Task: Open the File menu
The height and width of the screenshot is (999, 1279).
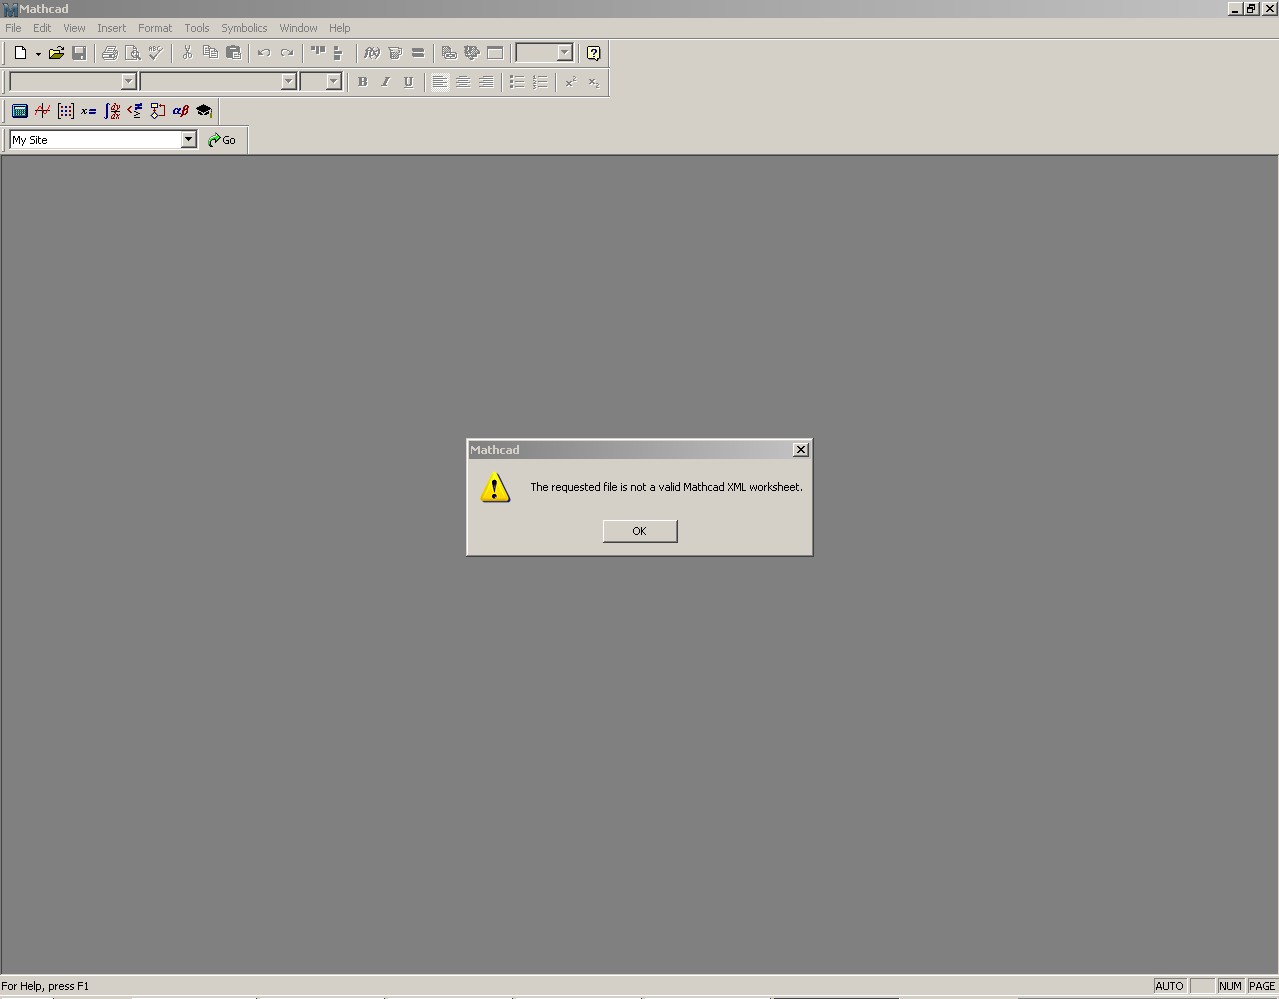Action: coord(13,28)
